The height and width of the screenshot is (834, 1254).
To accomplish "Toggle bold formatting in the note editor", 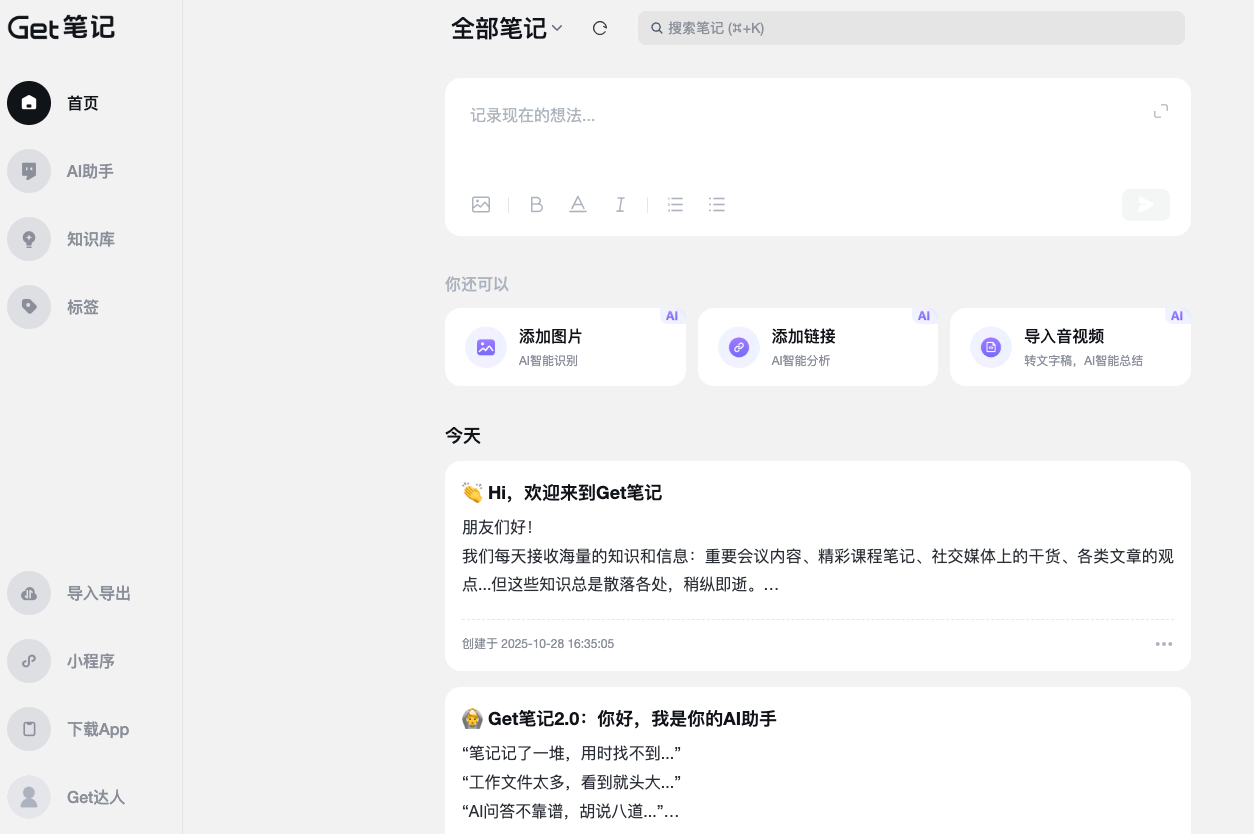I will (x=536, y=204).
